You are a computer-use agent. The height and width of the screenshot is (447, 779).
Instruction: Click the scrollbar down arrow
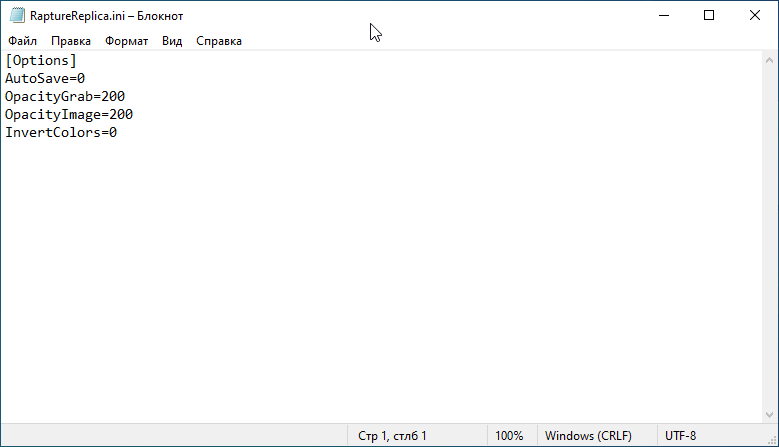(769, 414)
